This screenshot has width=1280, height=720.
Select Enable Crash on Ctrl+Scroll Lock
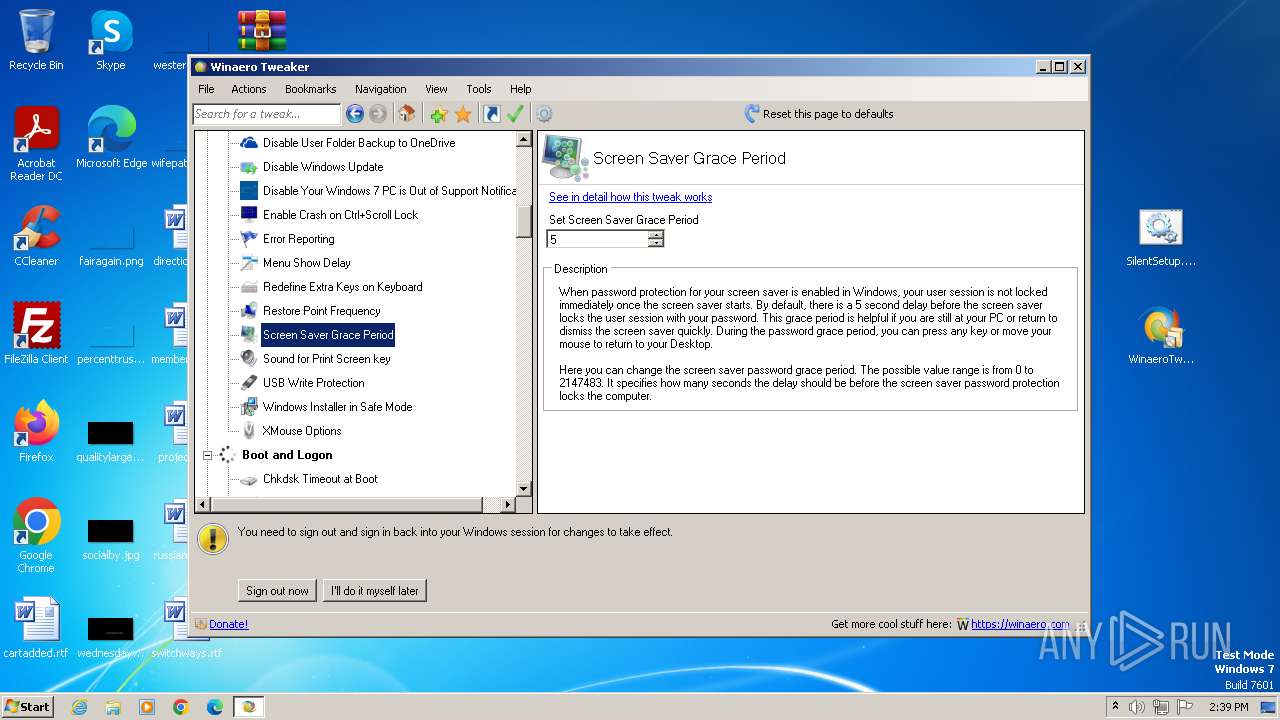coord(340,215)
